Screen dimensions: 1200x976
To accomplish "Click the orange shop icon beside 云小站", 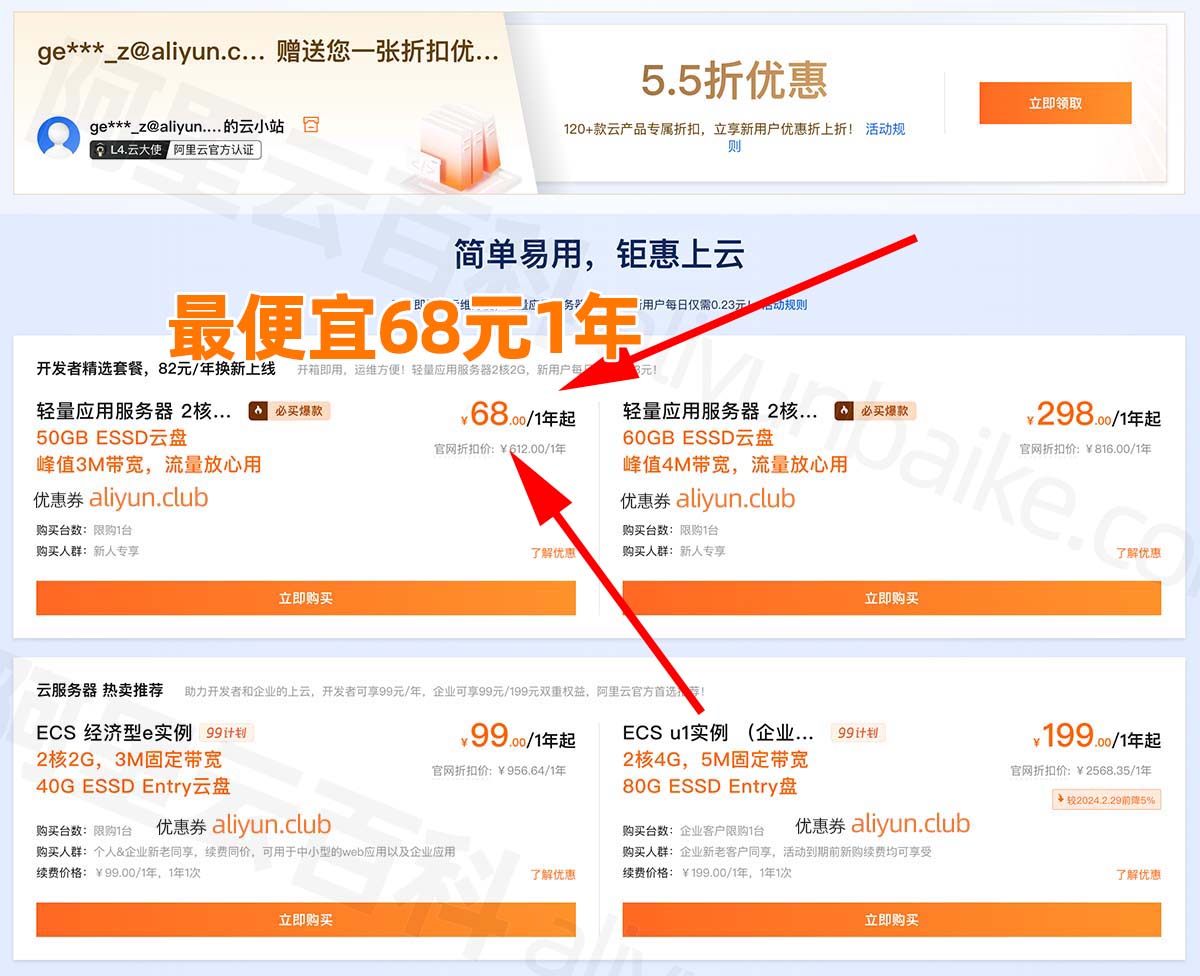I will 311,125.
